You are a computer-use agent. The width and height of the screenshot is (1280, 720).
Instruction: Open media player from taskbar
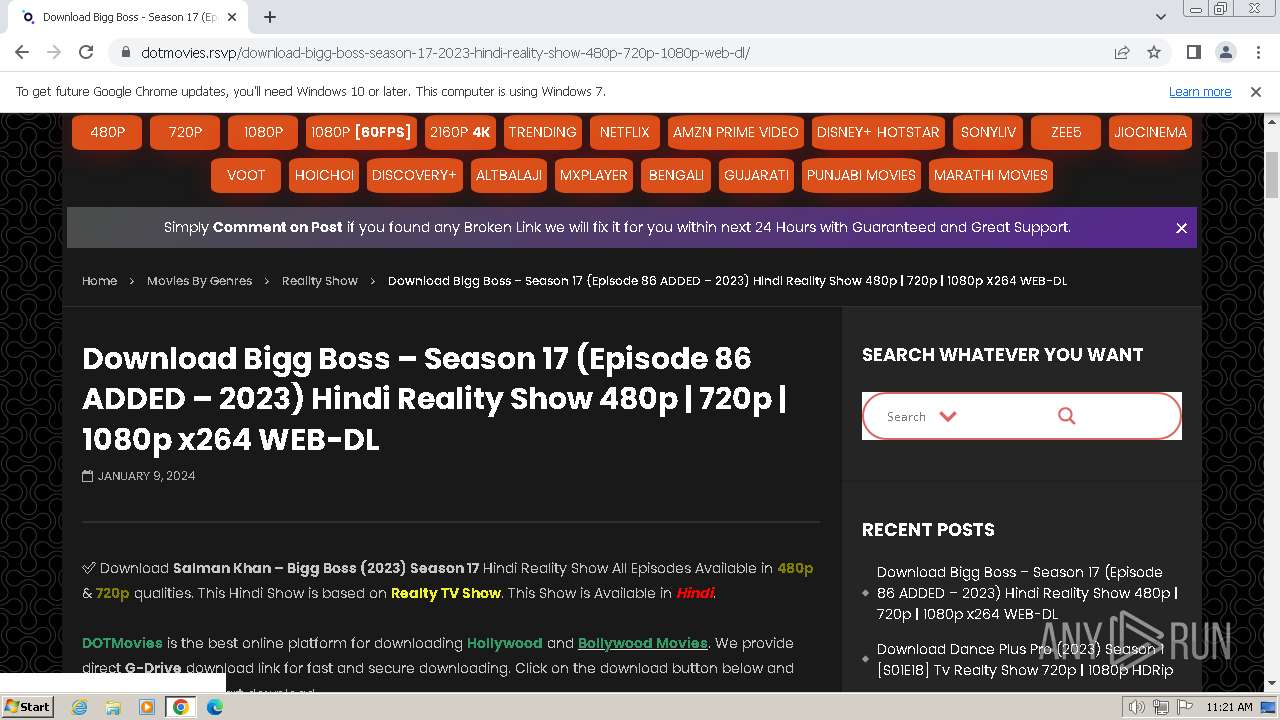click(147, 707)
